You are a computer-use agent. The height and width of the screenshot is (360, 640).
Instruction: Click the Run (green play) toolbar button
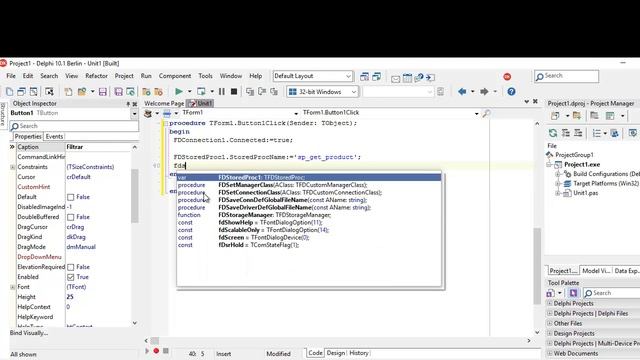click(x=179, y=91)
